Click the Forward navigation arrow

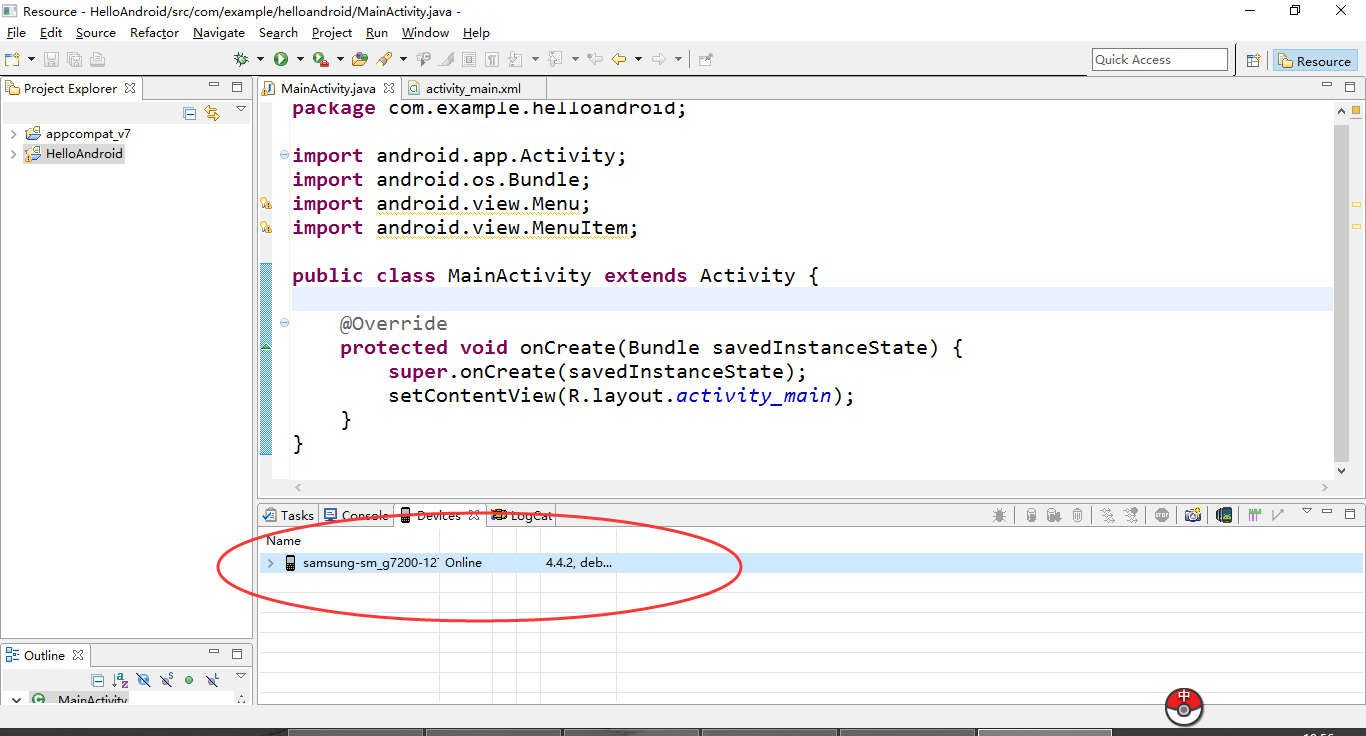pos(659,59)
